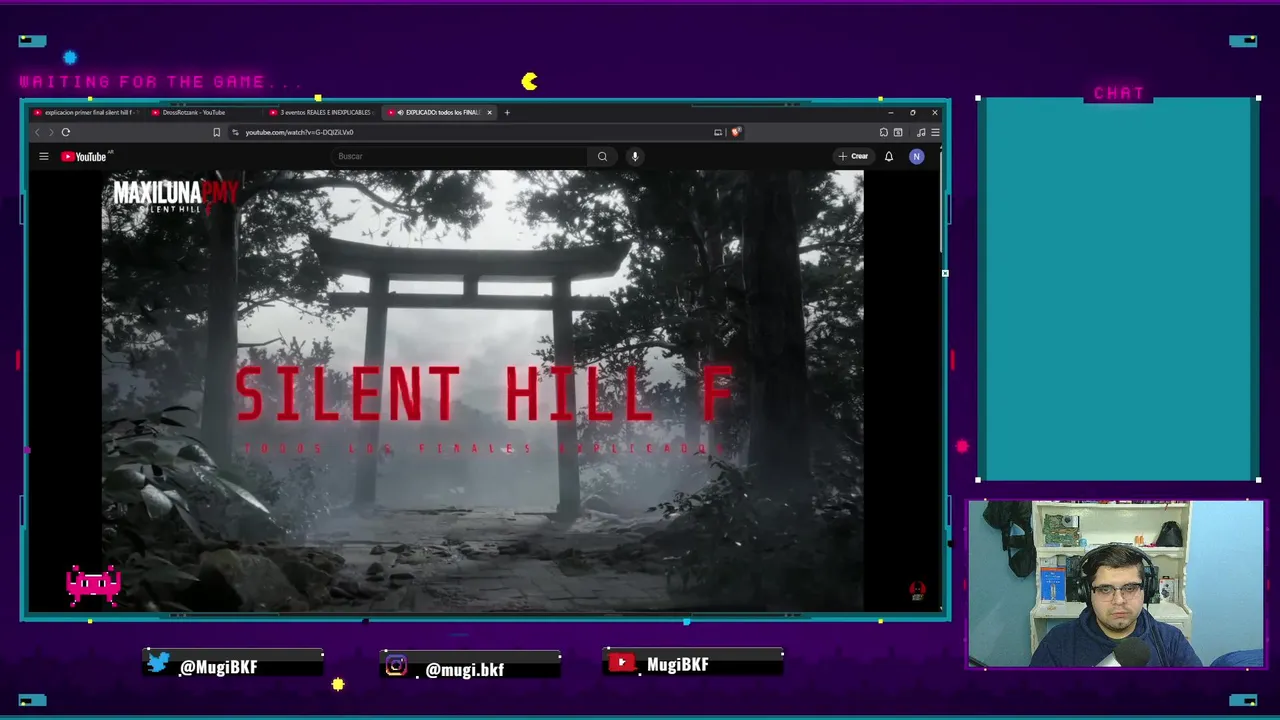Click the youtube.com address bar URL
1280x720 pixels.
299,132
